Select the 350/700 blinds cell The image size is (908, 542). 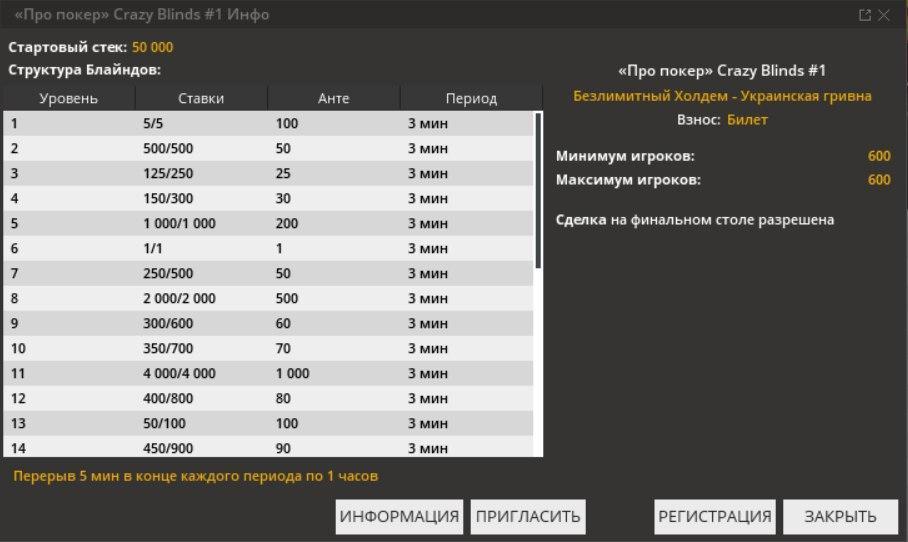coord(168,349)
